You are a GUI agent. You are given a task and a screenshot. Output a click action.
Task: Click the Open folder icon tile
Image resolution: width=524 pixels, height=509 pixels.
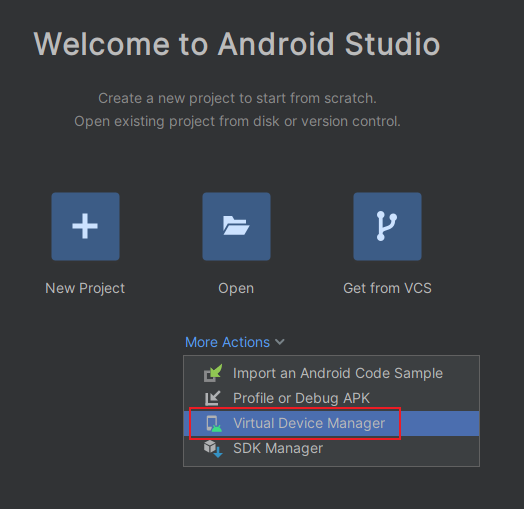[236, 226]
